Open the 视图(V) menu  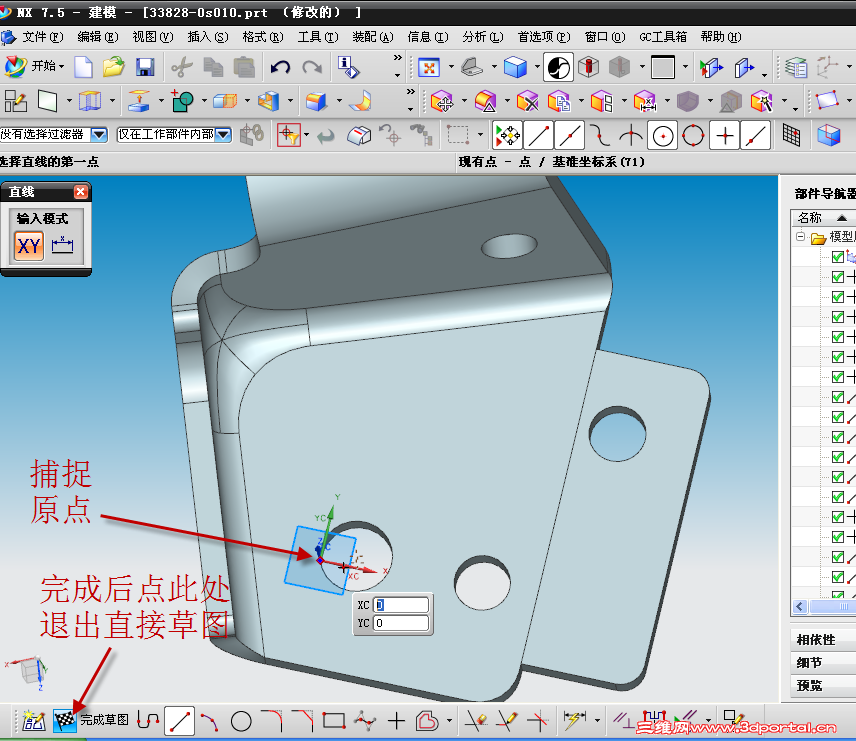(x=152, y=37)
